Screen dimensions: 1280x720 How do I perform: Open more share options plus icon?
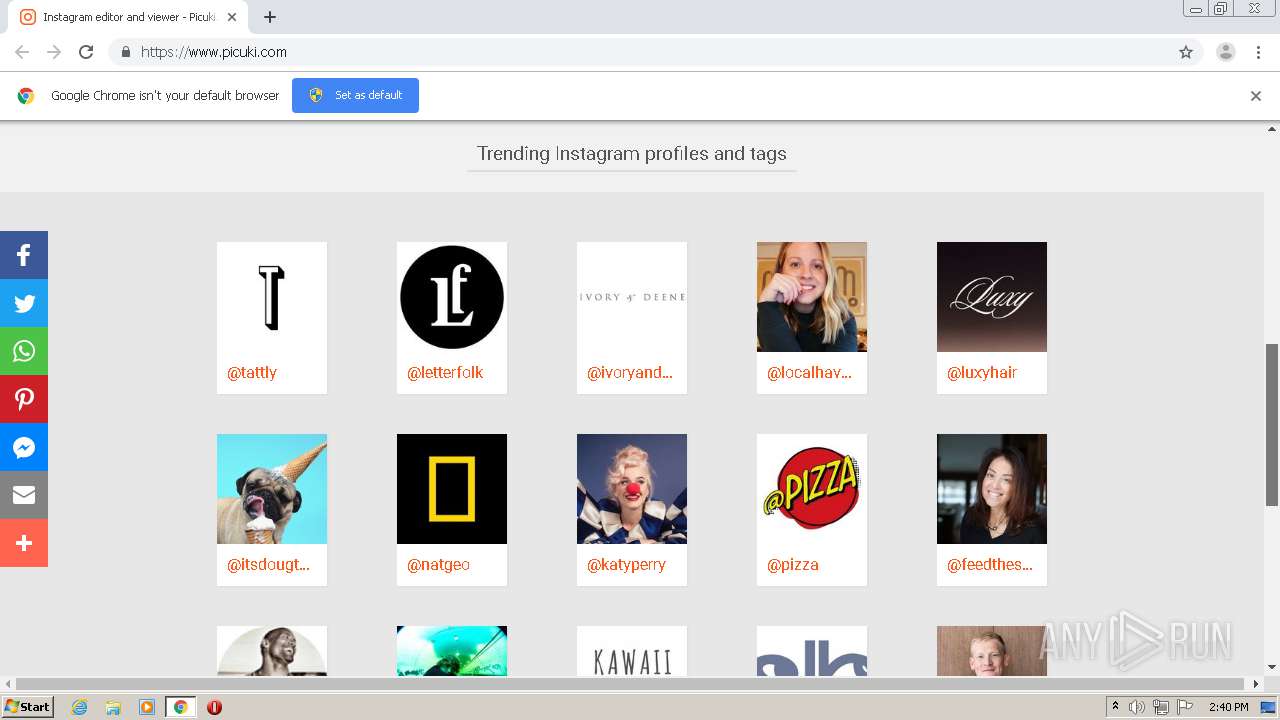click(x=24, y=543)
